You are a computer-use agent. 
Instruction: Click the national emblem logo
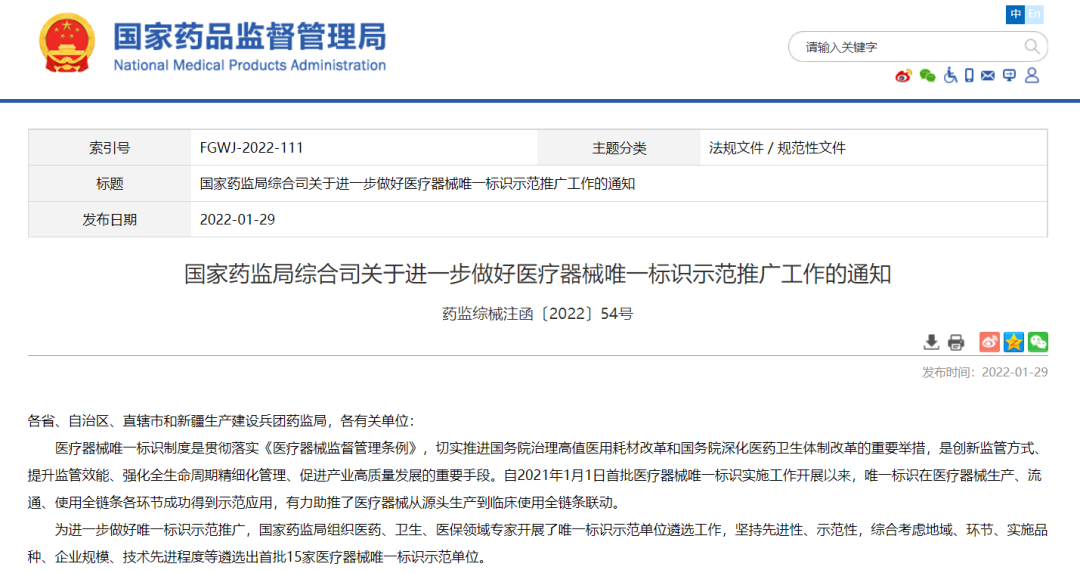point(67,43)
